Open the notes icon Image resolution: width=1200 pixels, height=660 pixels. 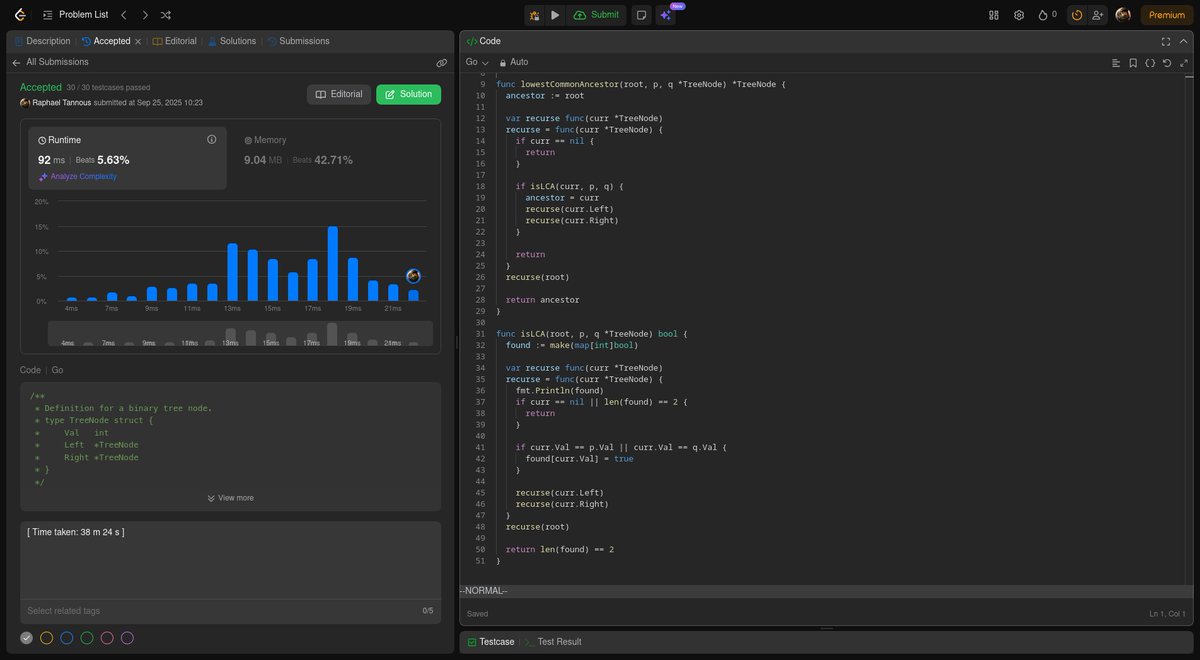coord(641,15)
